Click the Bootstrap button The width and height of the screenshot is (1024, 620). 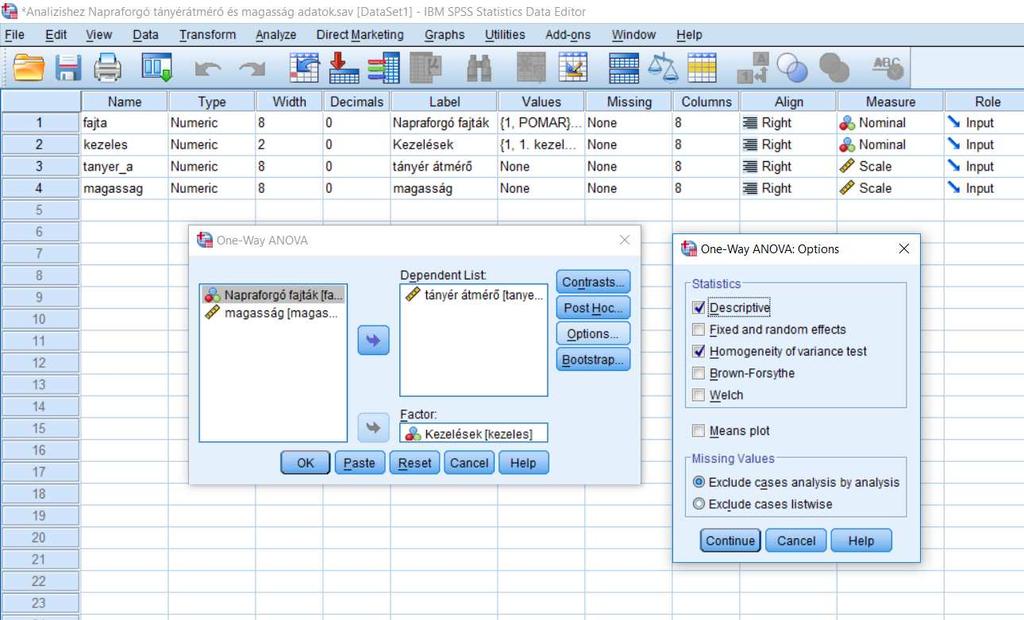593,359
